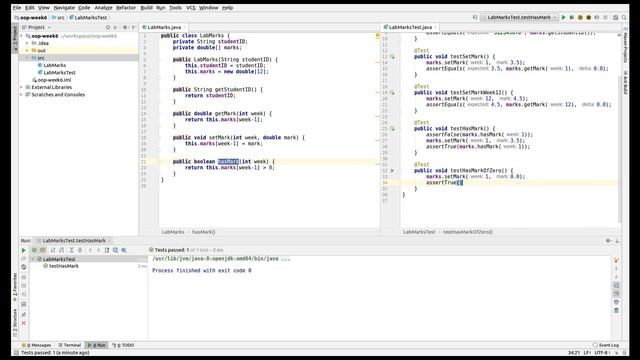Click Collapse All icon in Project panel header

[x=116, y=27]
